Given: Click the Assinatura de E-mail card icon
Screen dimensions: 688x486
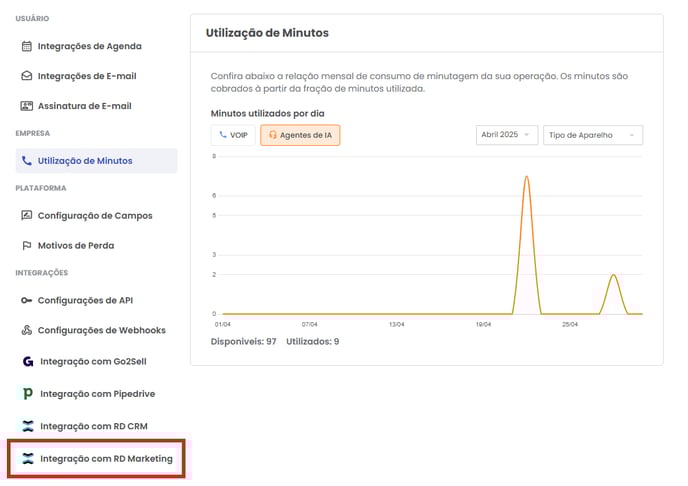Looking at the screenshot, I should [27, 106].
